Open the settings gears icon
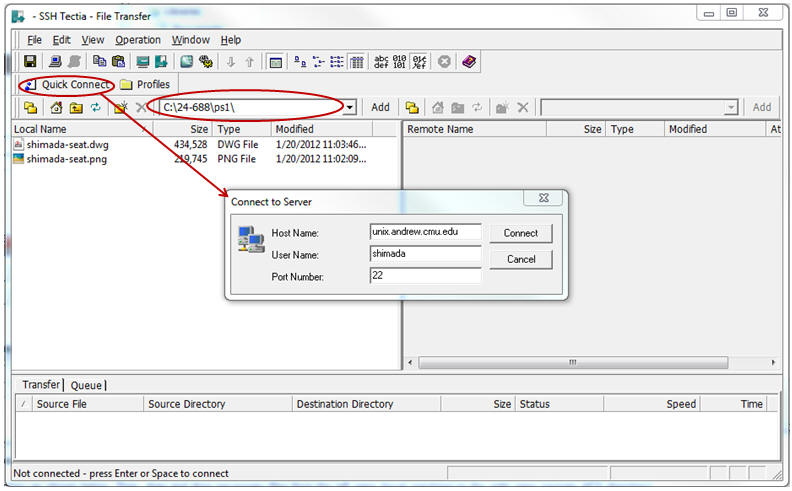Viewport: 792px width, 491px height. [x=206, y=62]
